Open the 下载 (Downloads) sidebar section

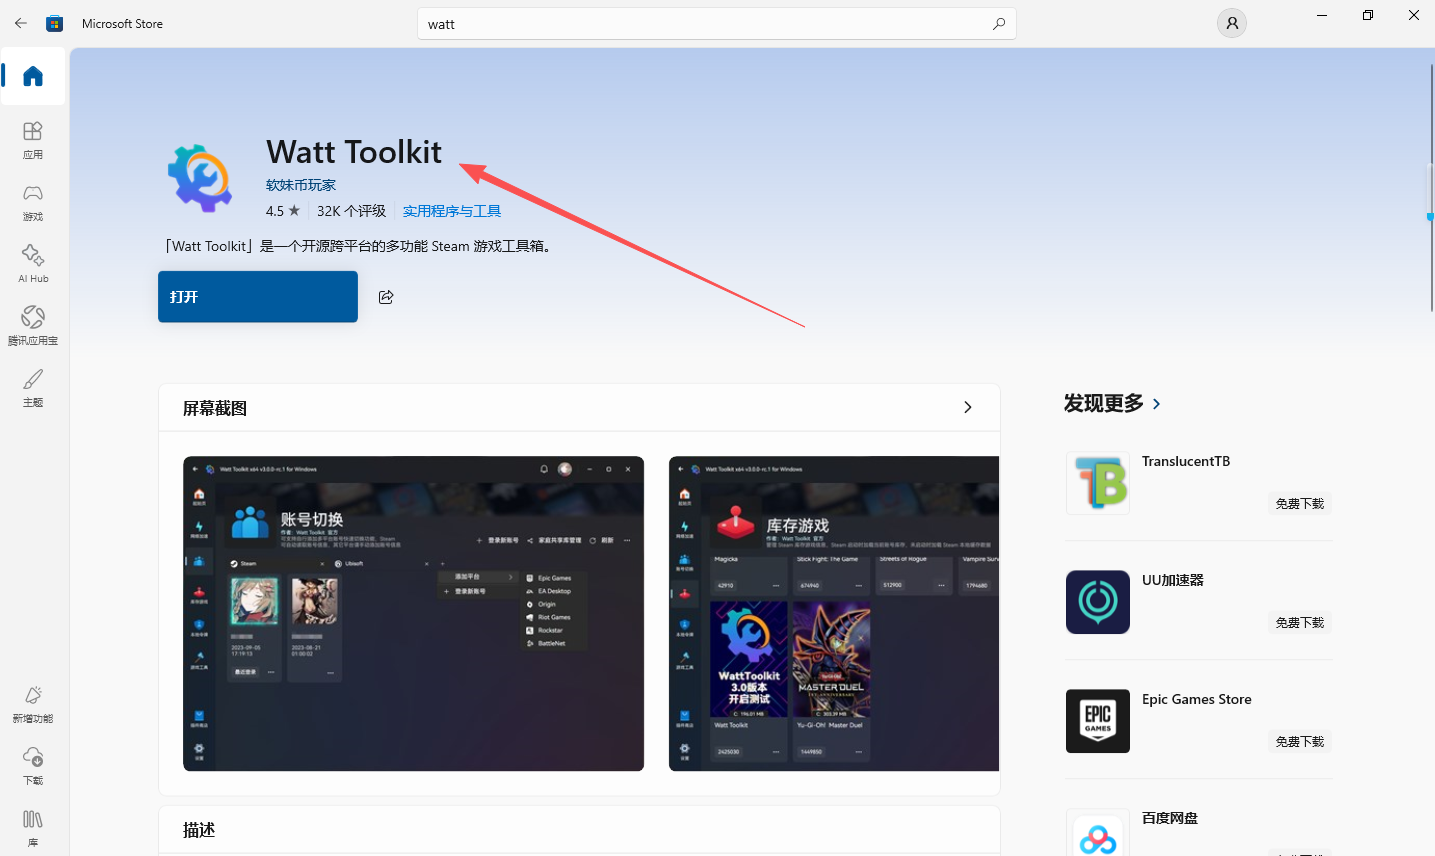33,766
